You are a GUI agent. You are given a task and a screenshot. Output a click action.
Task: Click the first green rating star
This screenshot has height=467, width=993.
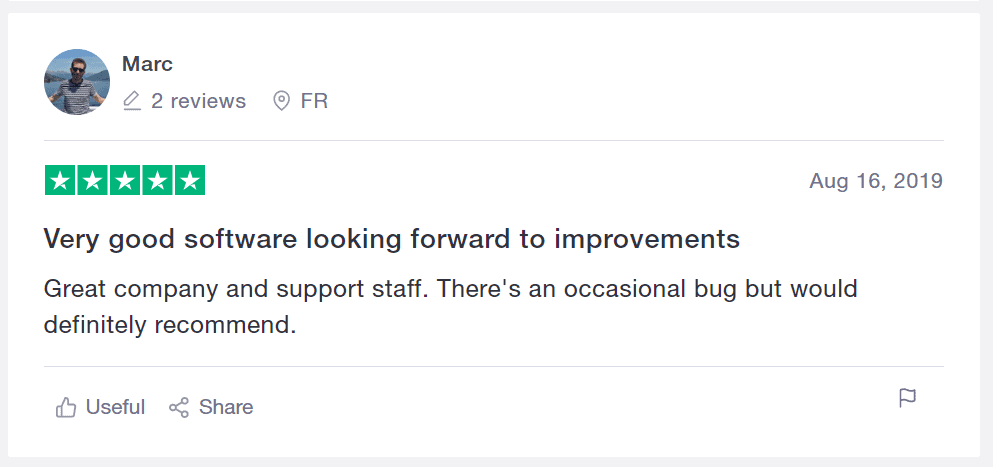(60, 180)
